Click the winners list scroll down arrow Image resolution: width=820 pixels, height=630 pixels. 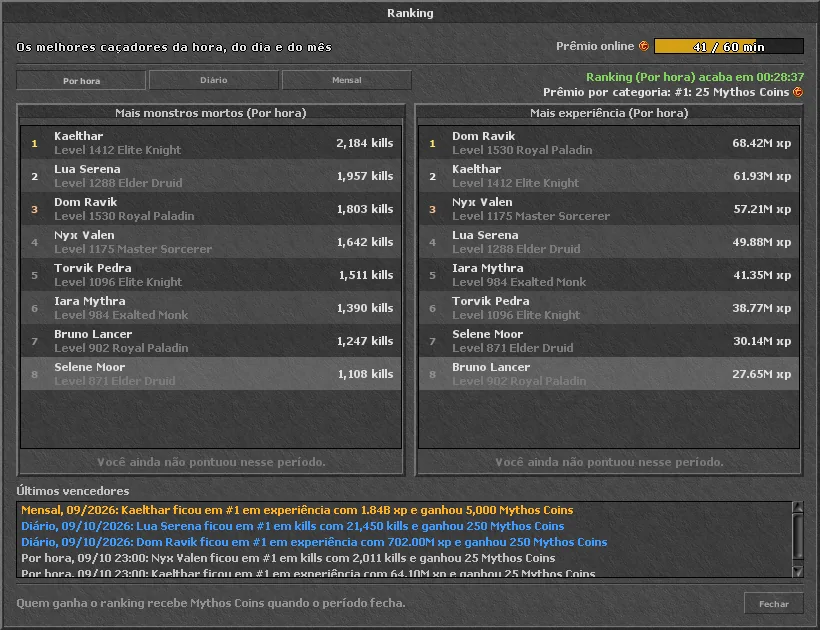pos(798,571)
